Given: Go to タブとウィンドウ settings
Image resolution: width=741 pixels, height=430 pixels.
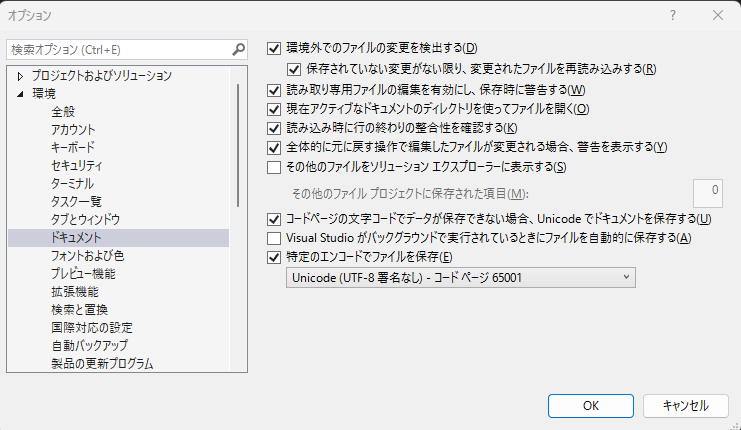Looking at the screenshot, I should point(85,220).
